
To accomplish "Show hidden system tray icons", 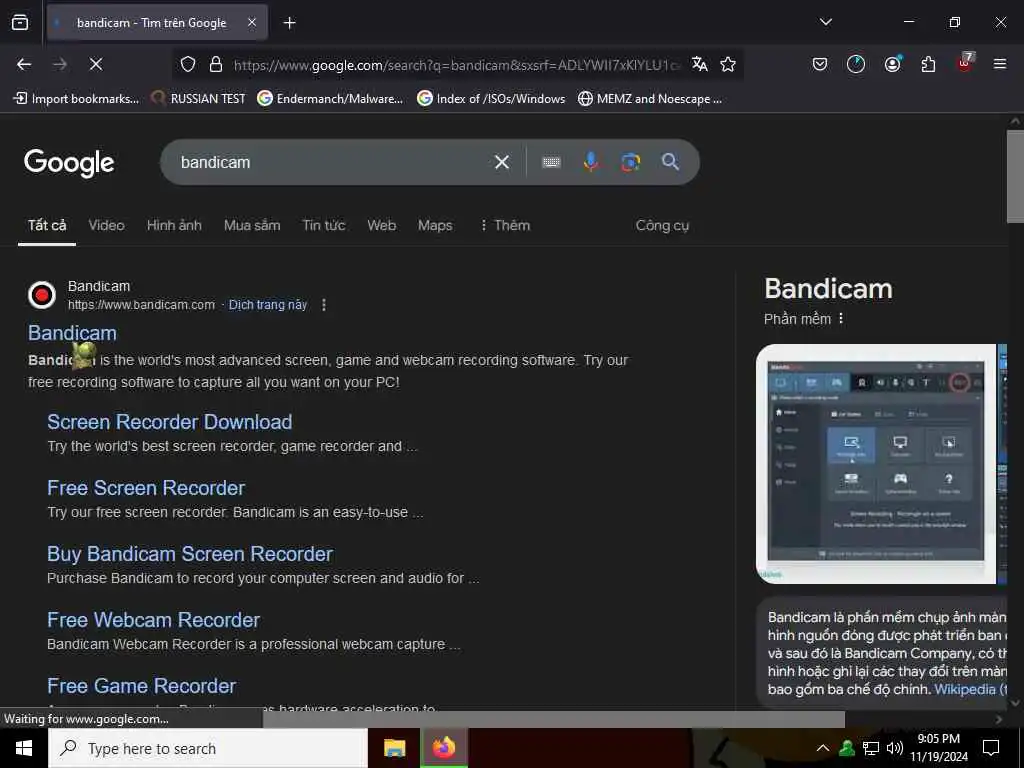I will (x=823, y=748).
